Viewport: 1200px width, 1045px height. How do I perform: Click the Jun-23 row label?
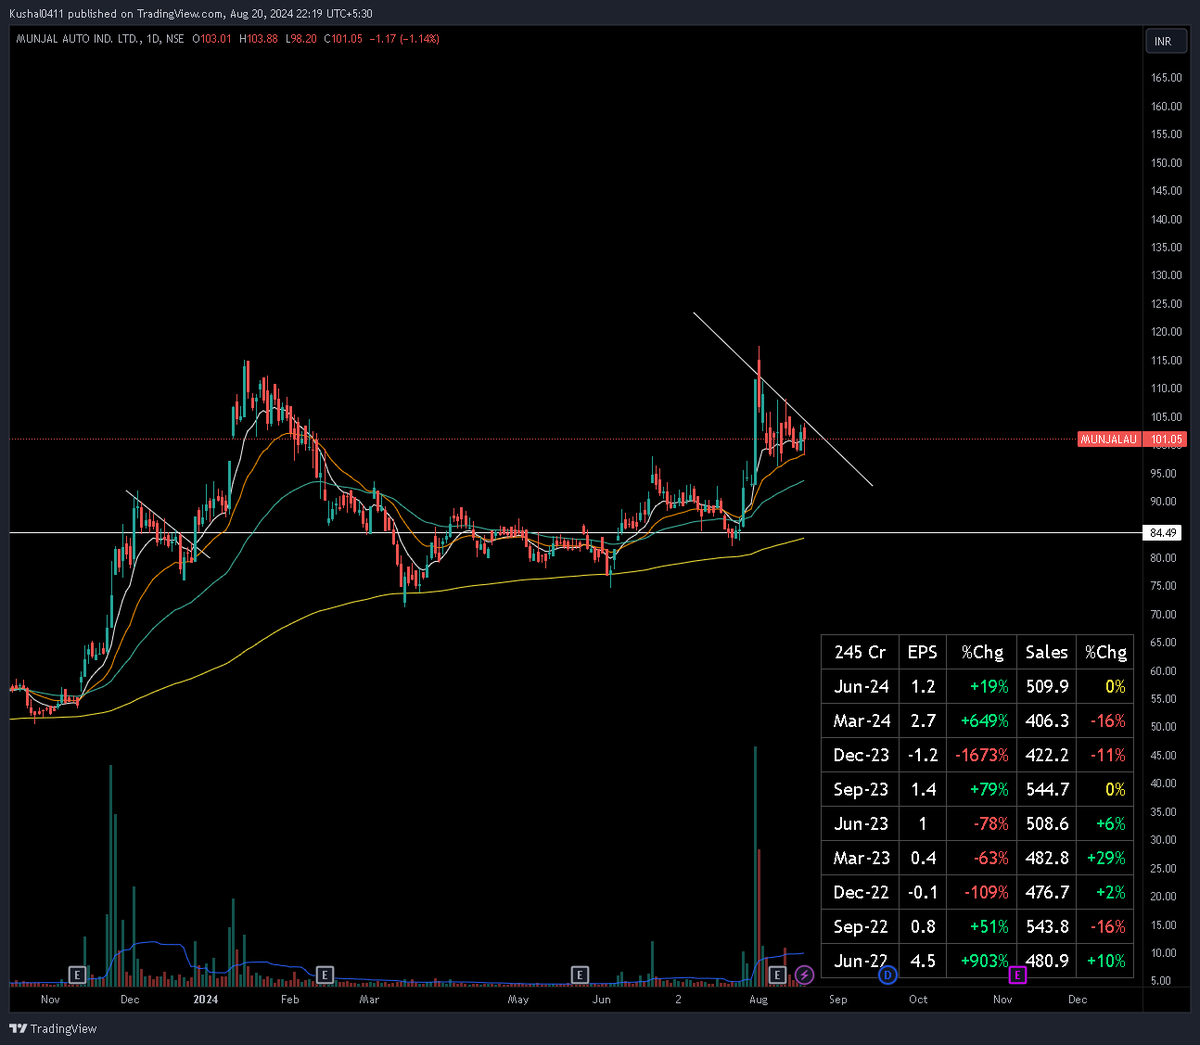(861, 824)
